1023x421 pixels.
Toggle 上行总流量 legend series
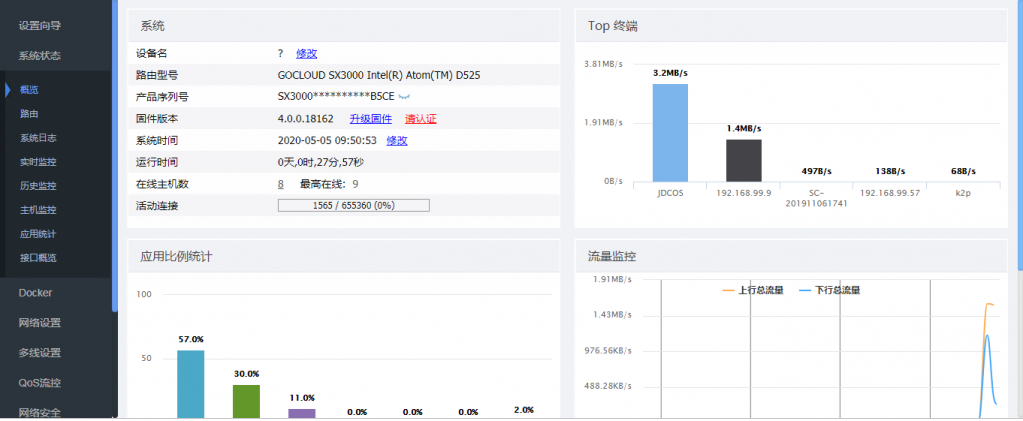point(753,290)
